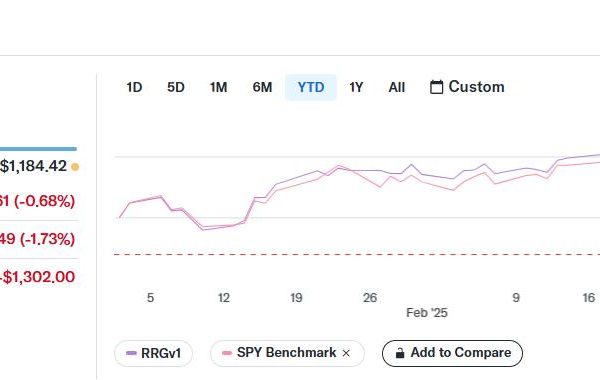Click the Feb '25 axis label
The image size is (600, 380).
click(427, 313)
